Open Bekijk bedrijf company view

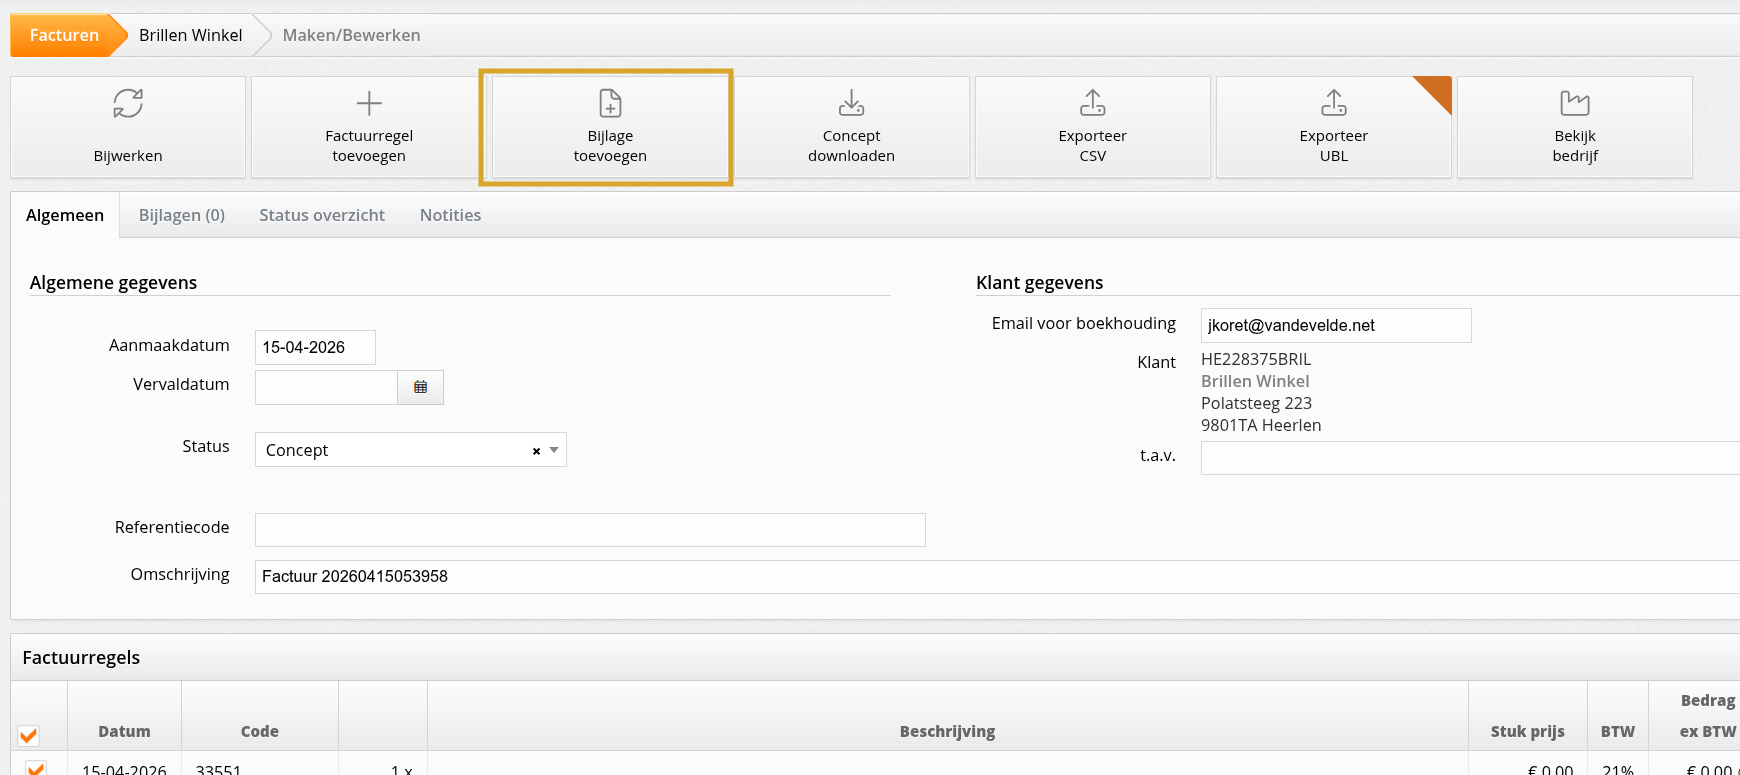(1574, 127)
